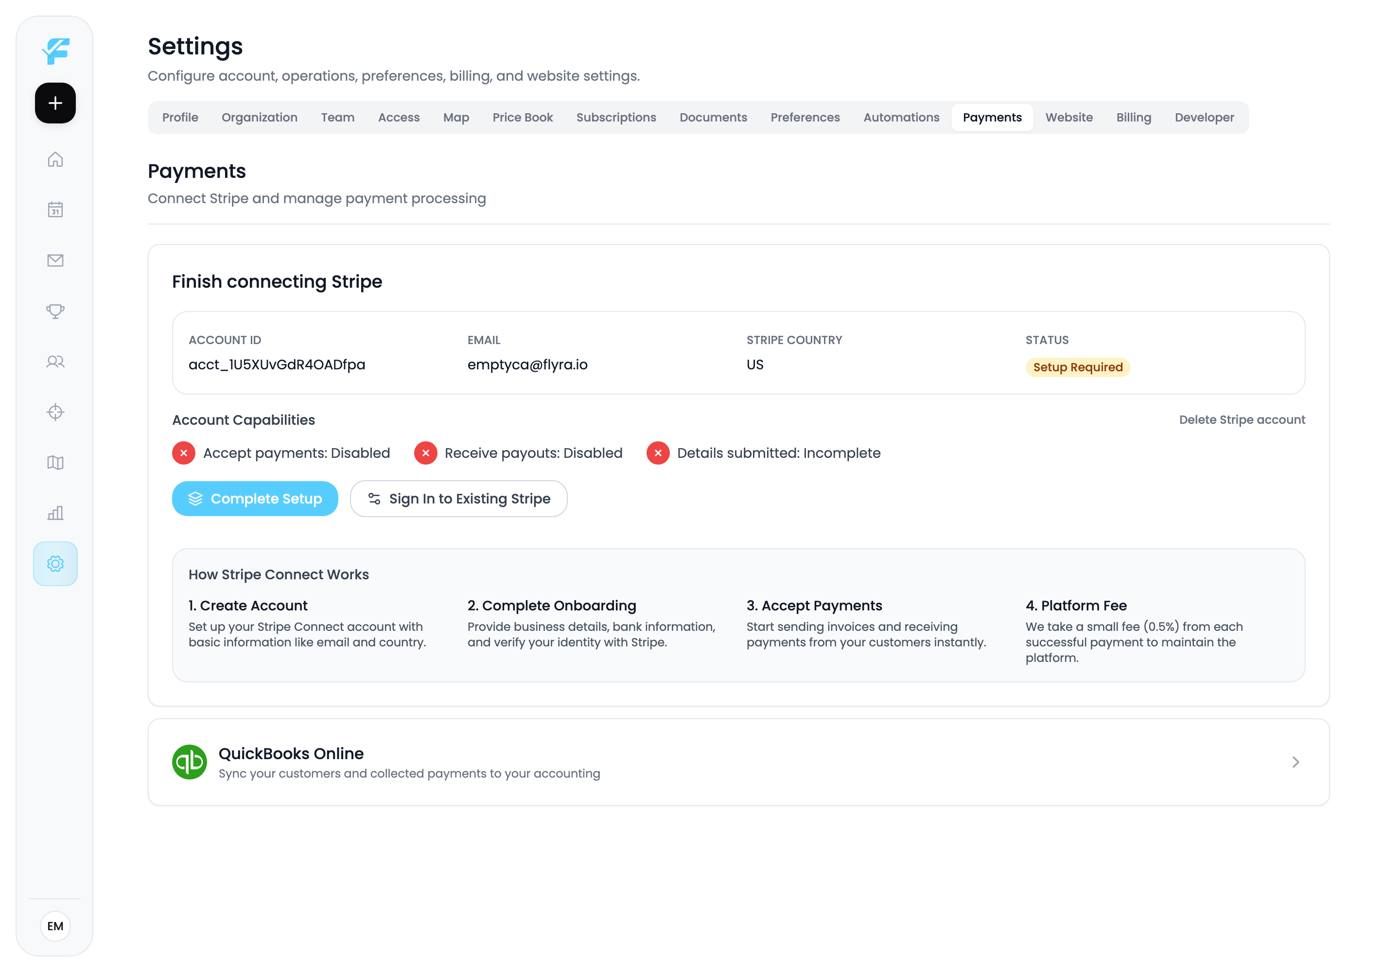Click Accept payments: Disabled text

click(x=297, y=453)
